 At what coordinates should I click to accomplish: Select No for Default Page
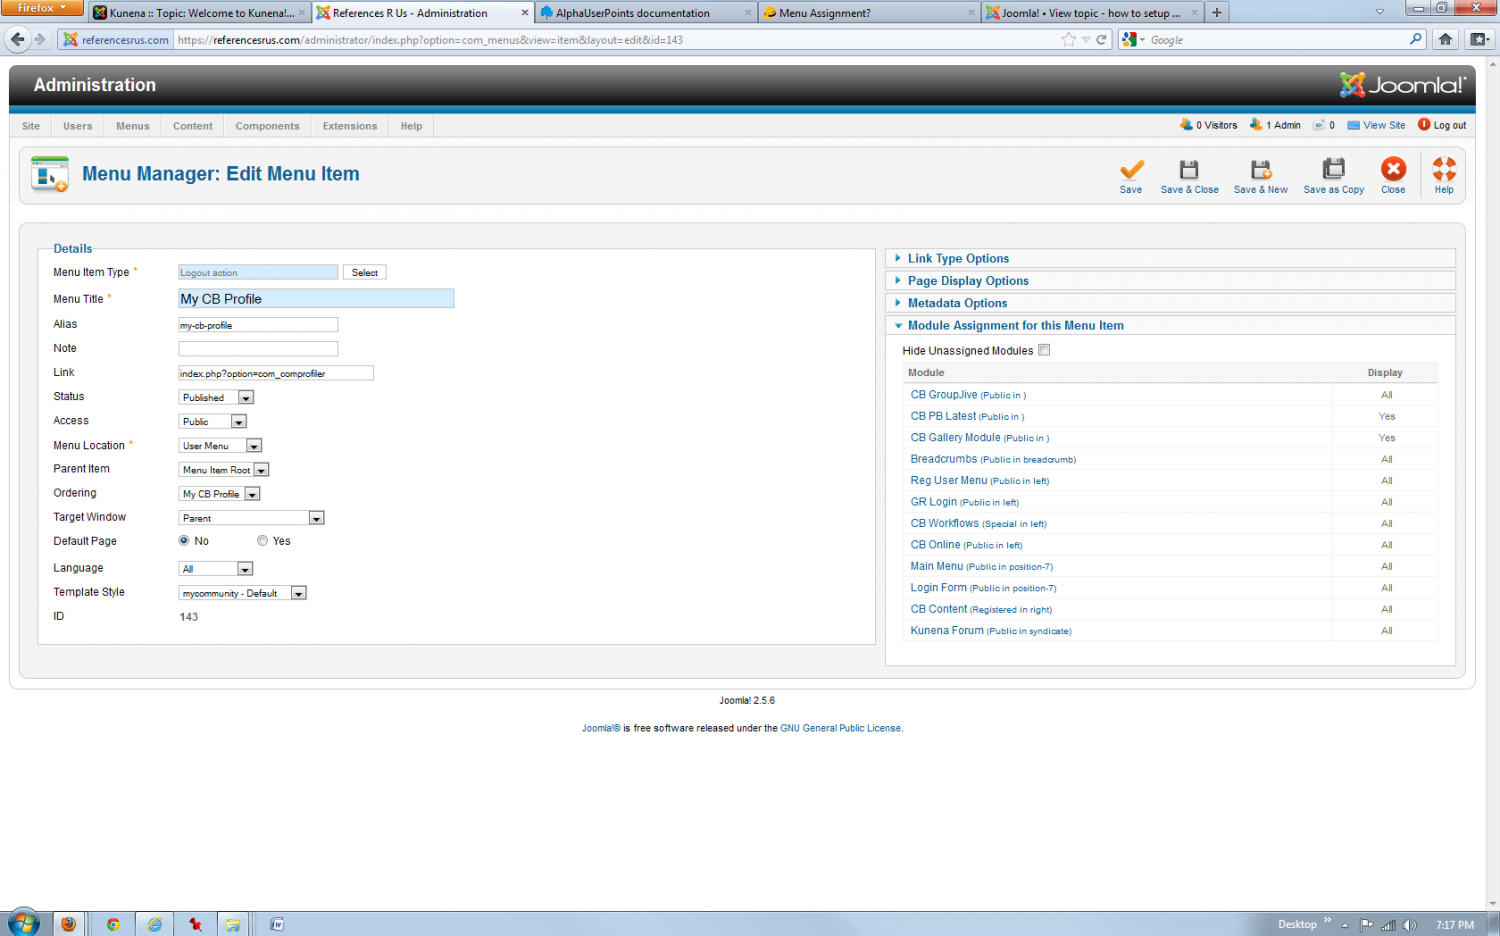click(184, 541)
